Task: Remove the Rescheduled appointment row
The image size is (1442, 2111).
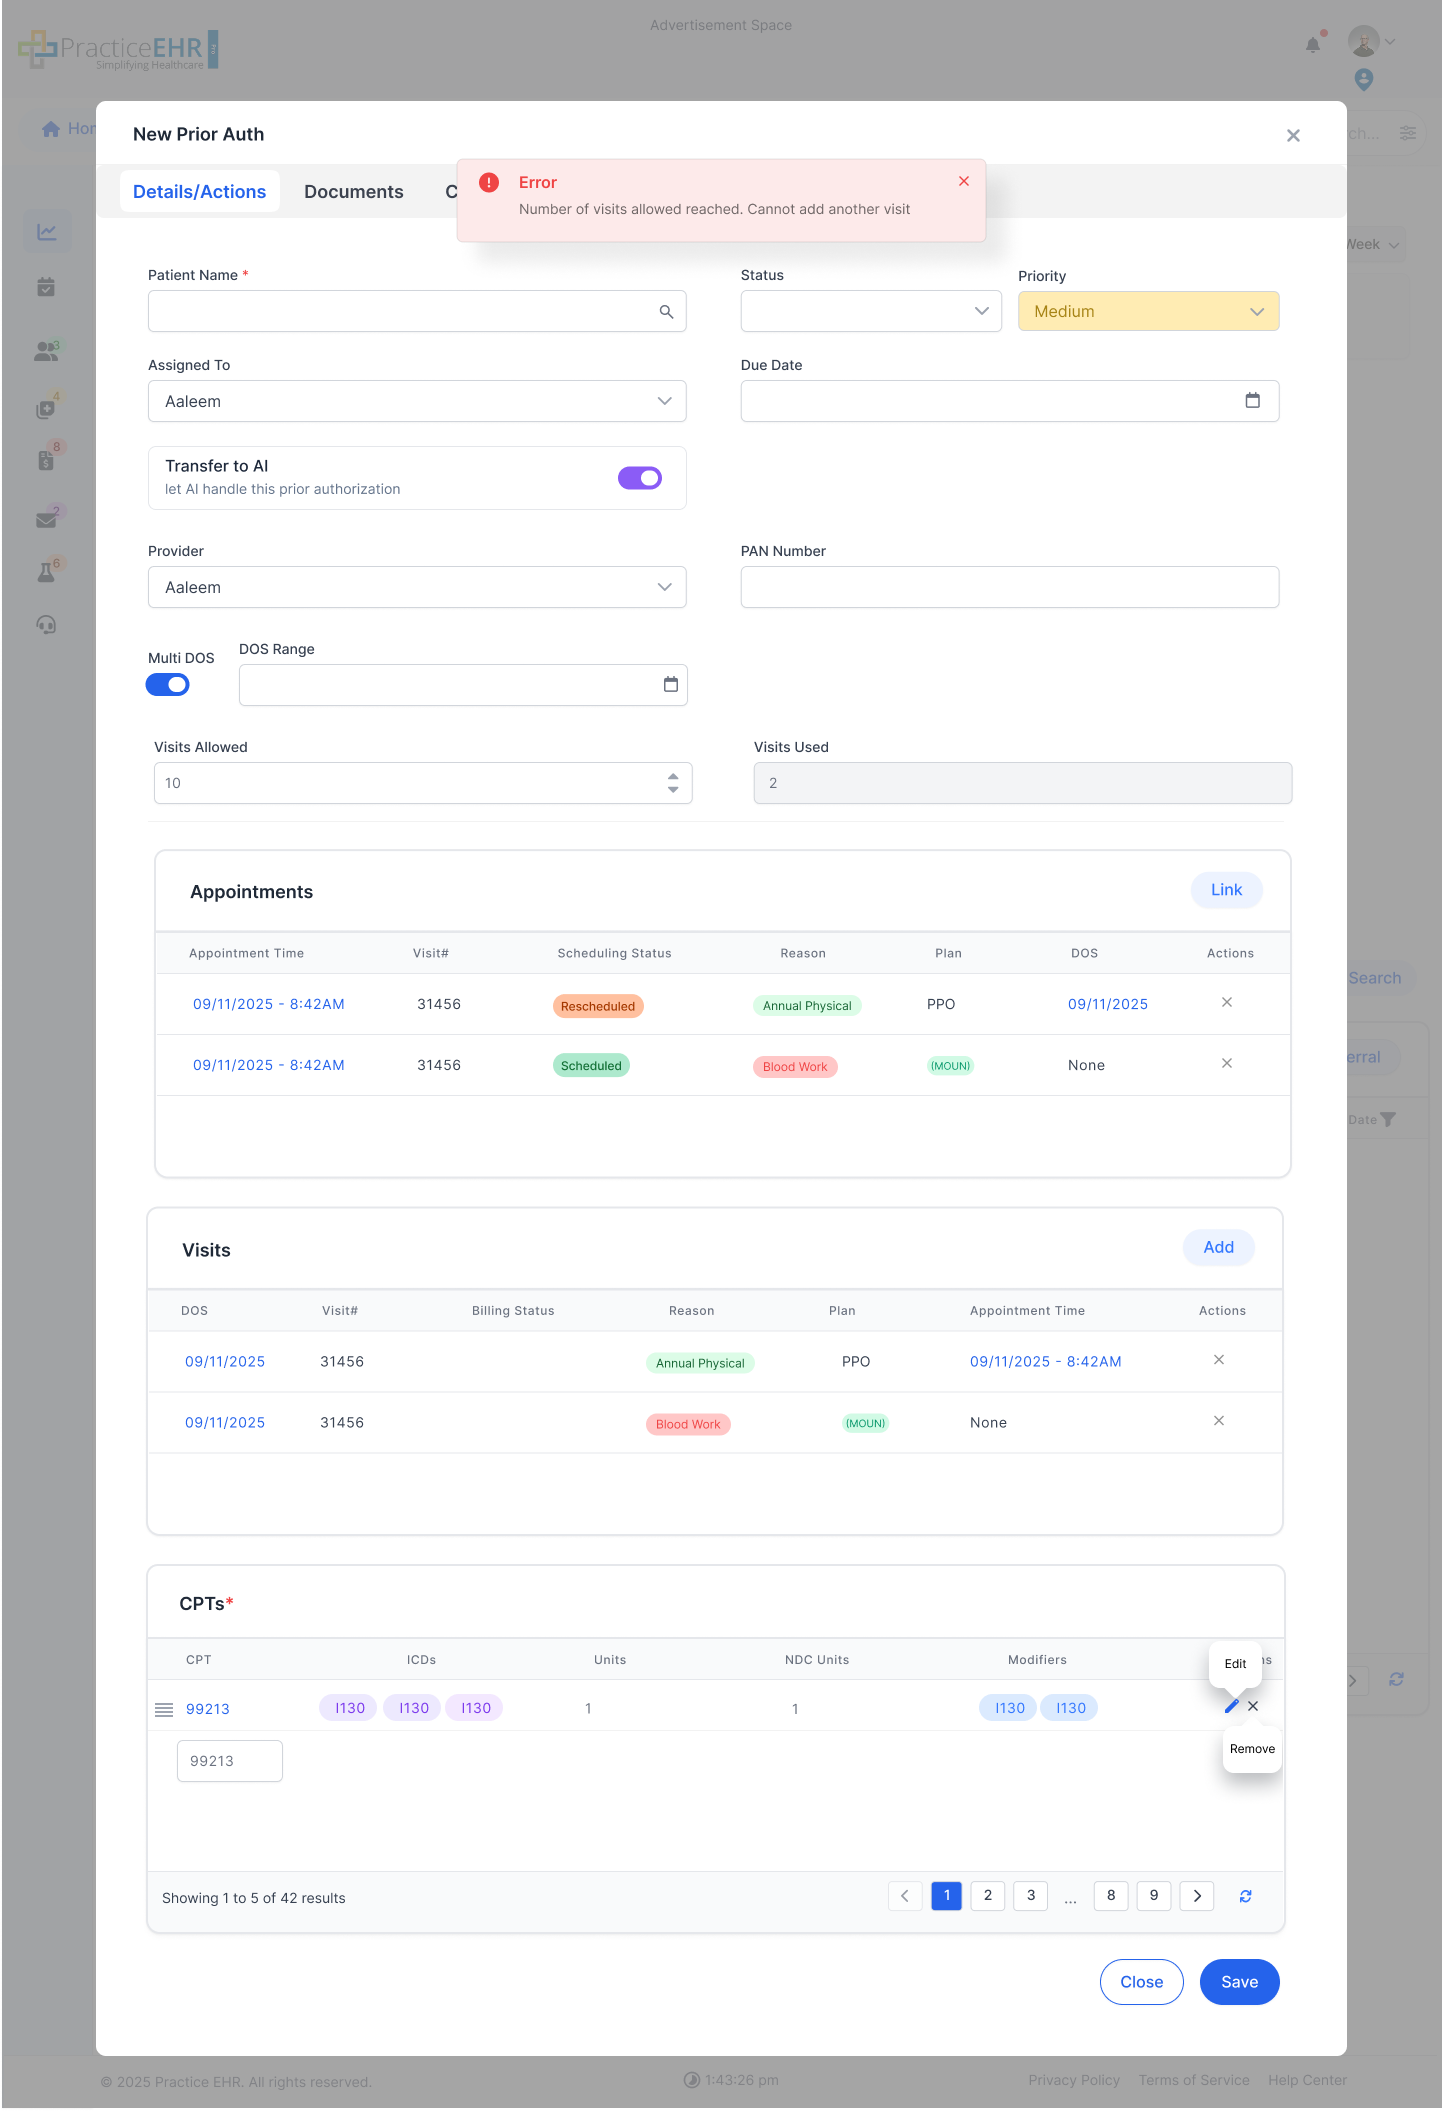Action: point(1226,1003)
